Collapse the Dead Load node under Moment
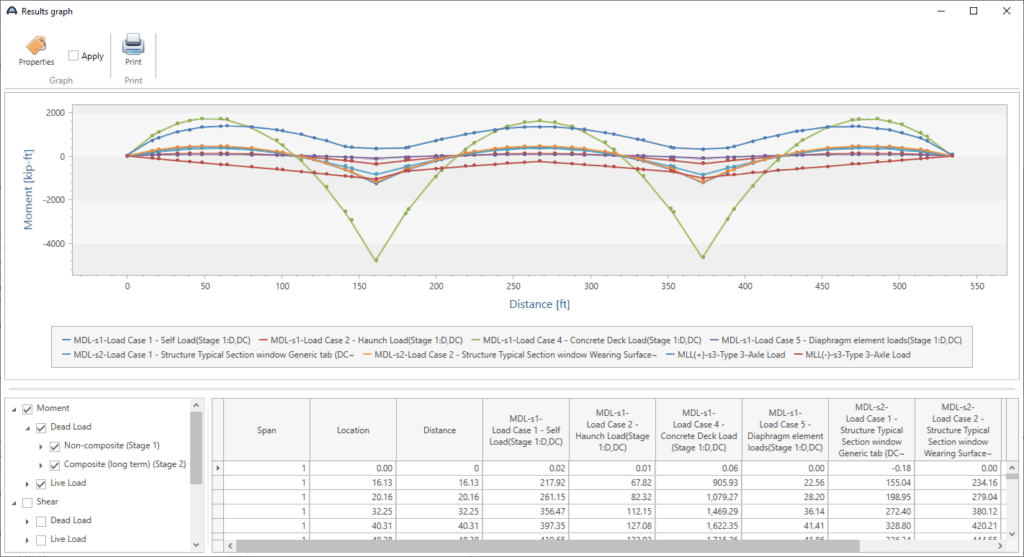The height and width of the screenshot is (557, 1024). 26,428
